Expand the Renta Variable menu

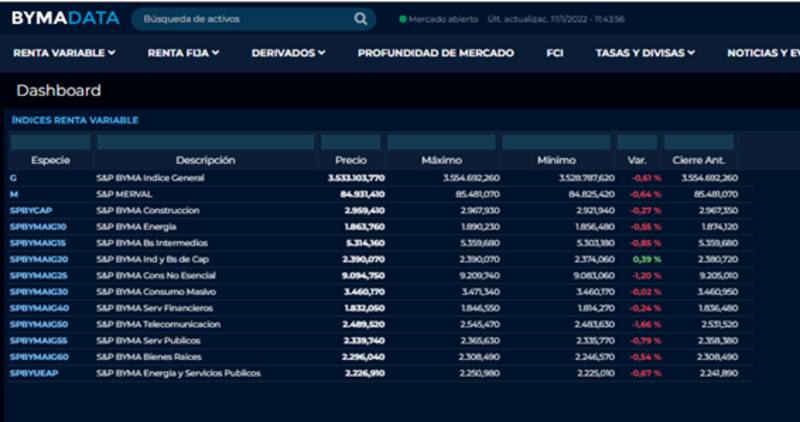(64, 53)
